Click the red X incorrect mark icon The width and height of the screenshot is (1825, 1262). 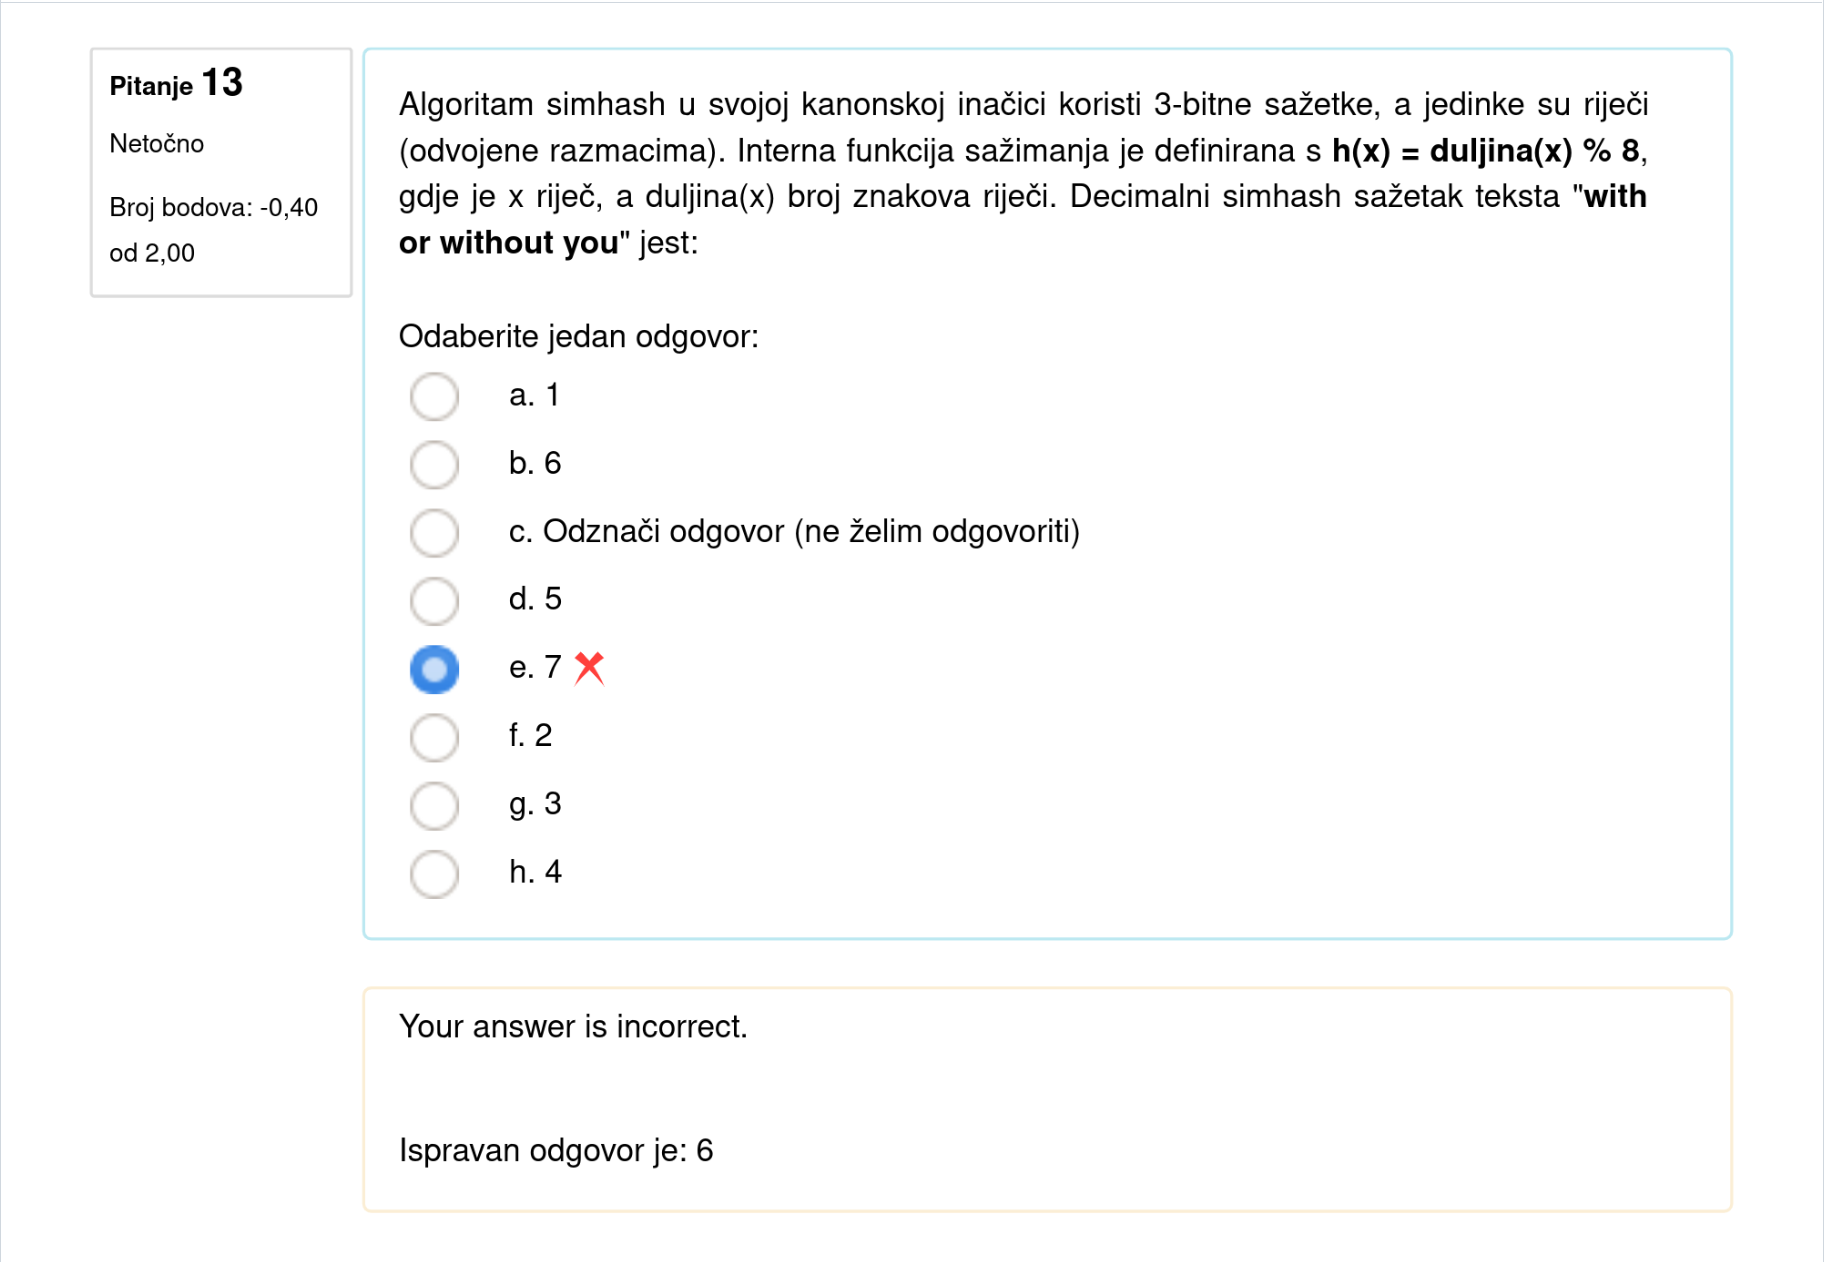590,667
